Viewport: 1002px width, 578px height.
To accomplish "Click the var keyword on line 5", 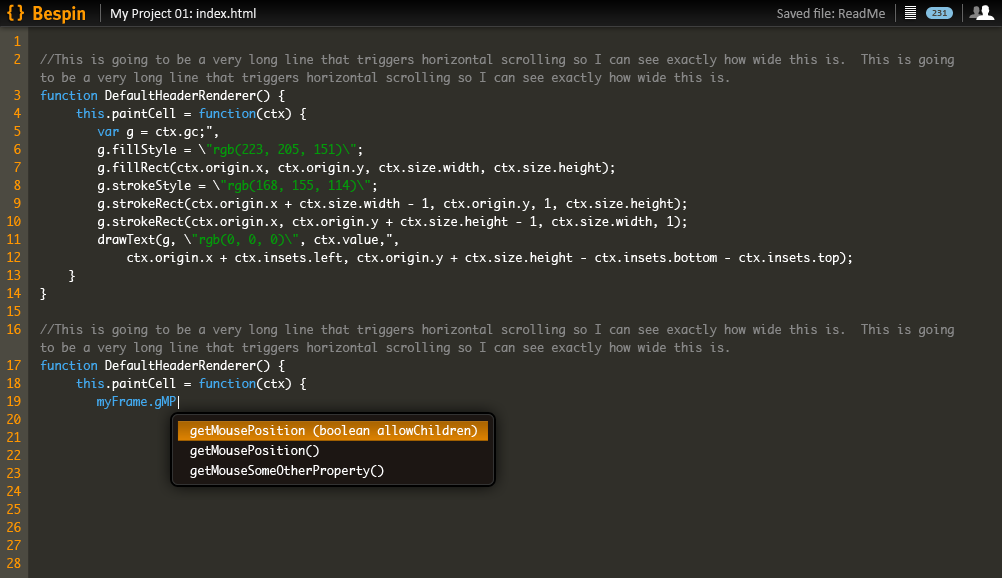I will point(108,132).
